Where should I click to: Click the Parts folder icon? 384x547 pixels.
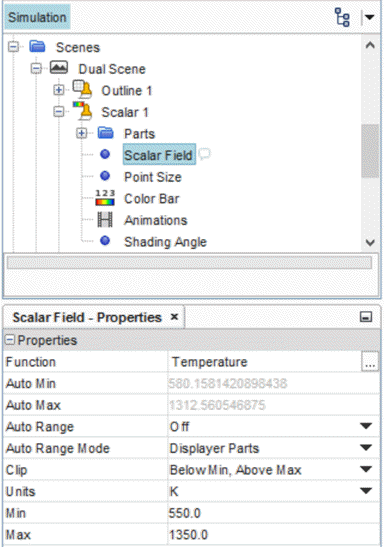pos(106,133)
